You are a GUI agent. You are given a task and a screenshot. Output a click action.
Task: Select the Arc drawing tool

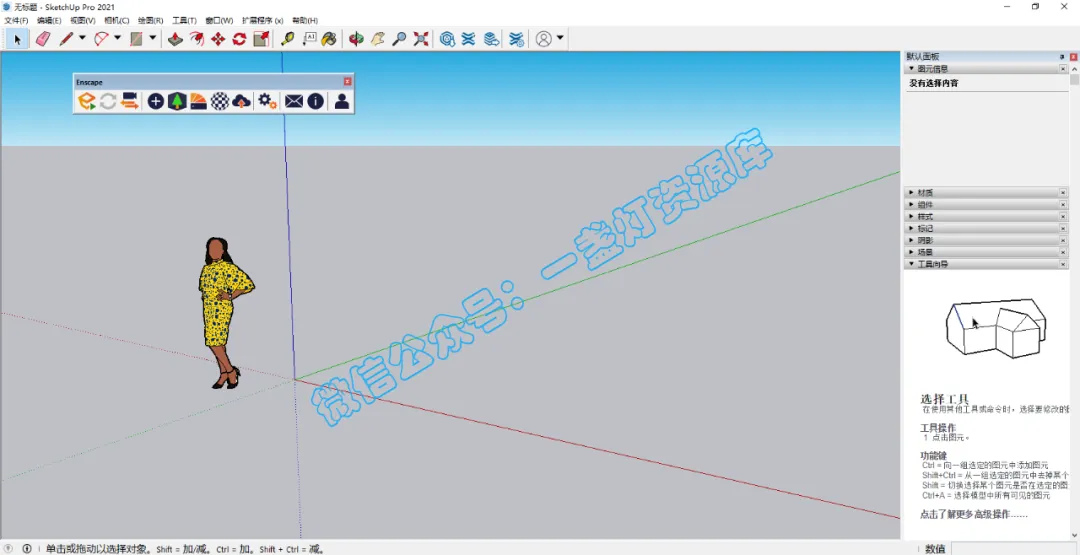pyautogui.click(x=101, y=39)
